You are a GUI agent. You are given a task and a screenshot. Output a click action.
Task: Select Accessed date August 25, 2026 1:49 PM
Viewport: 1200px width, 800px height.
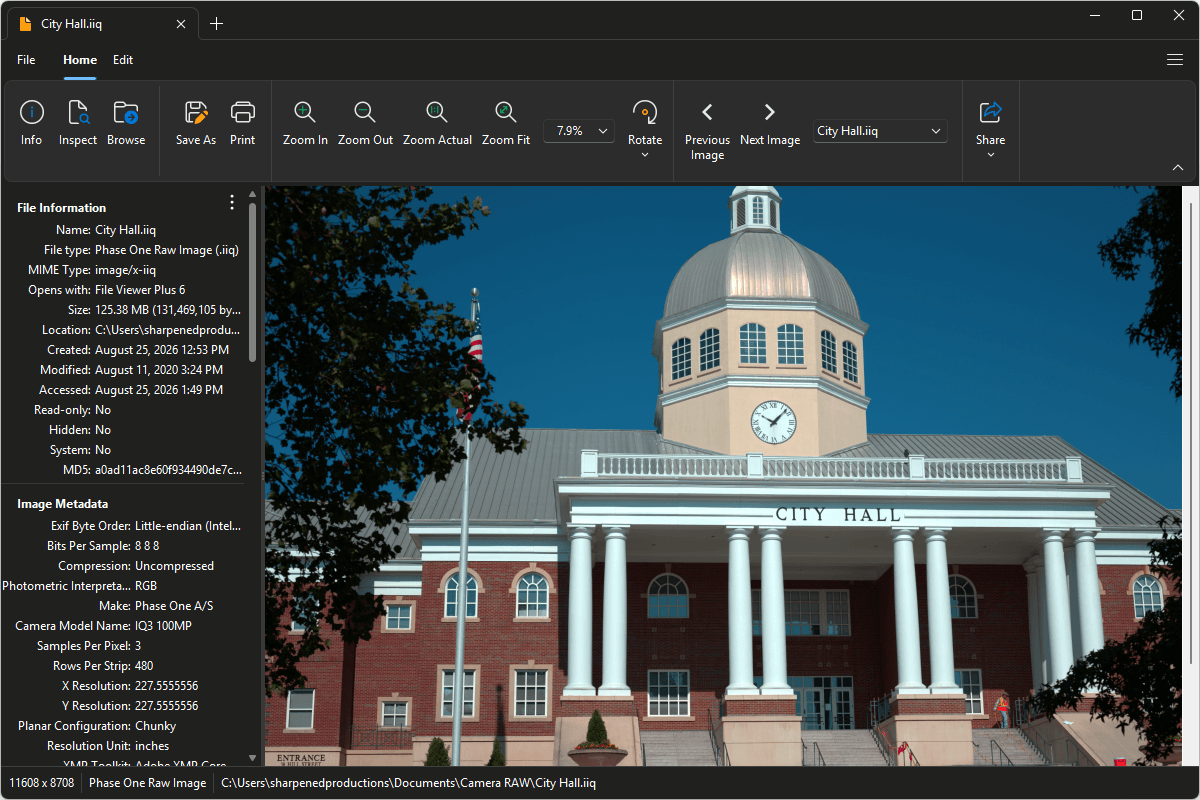point(159,390)
